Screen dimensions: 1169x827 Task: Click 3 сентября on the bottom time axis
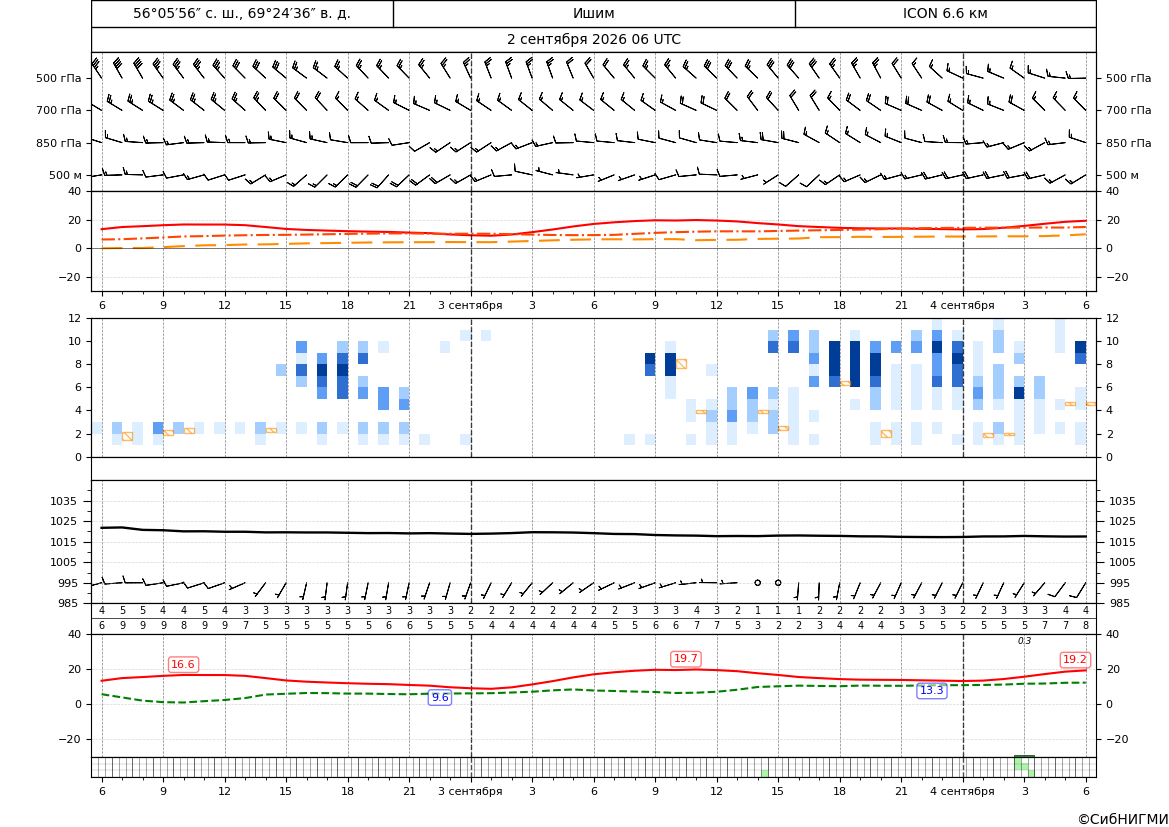tap(470, 791)
